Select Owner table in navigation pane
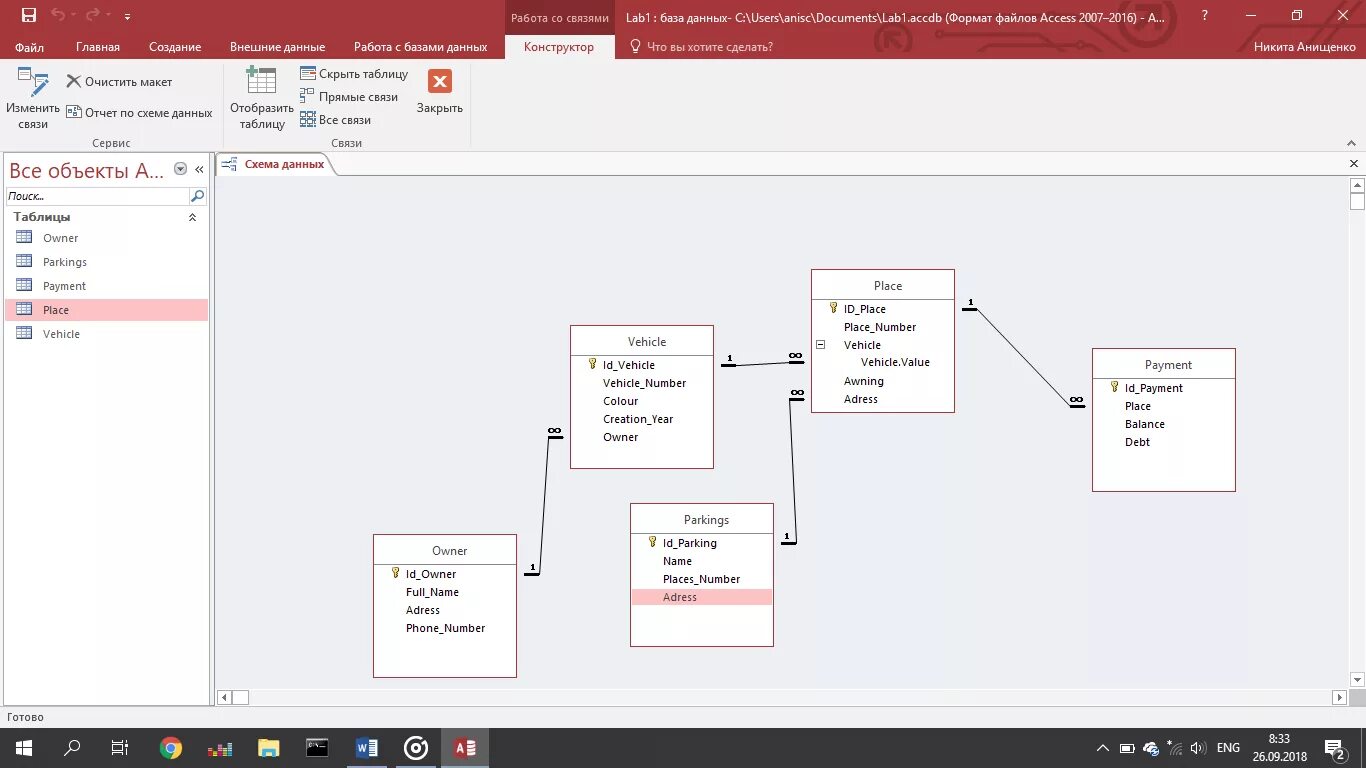The image size is (1366, 768). pos(107,238)
